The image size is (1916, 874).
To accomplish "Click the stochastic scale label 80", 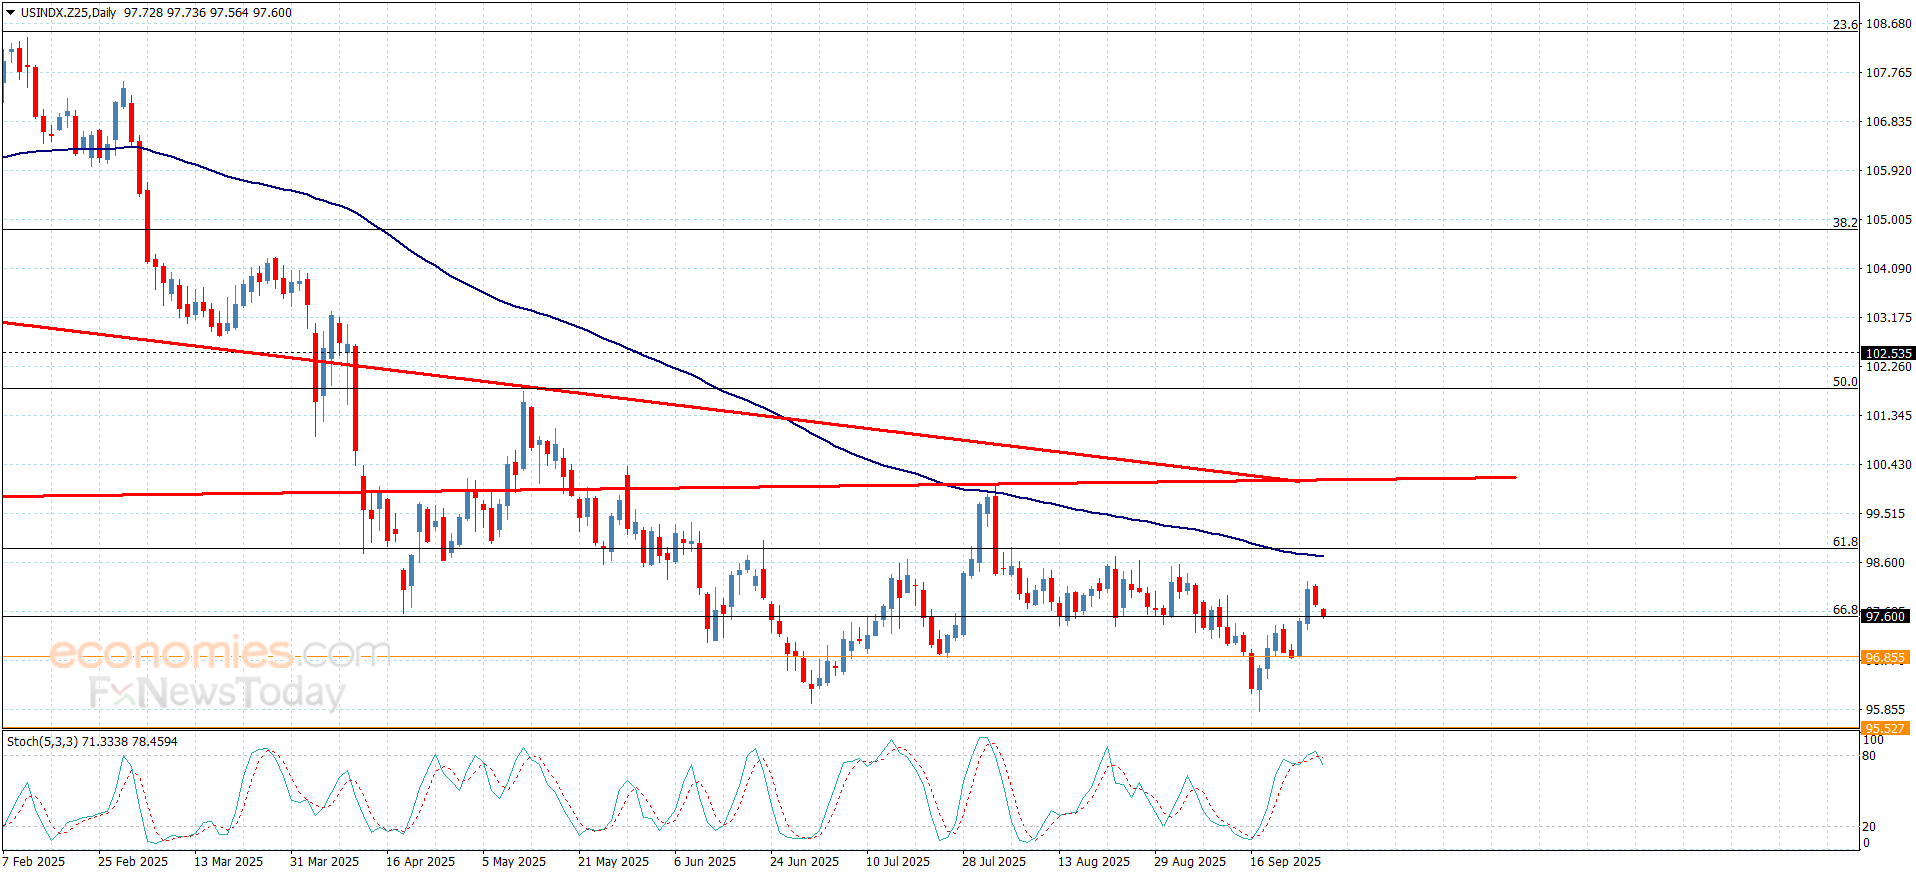I will coord(1869,756).
